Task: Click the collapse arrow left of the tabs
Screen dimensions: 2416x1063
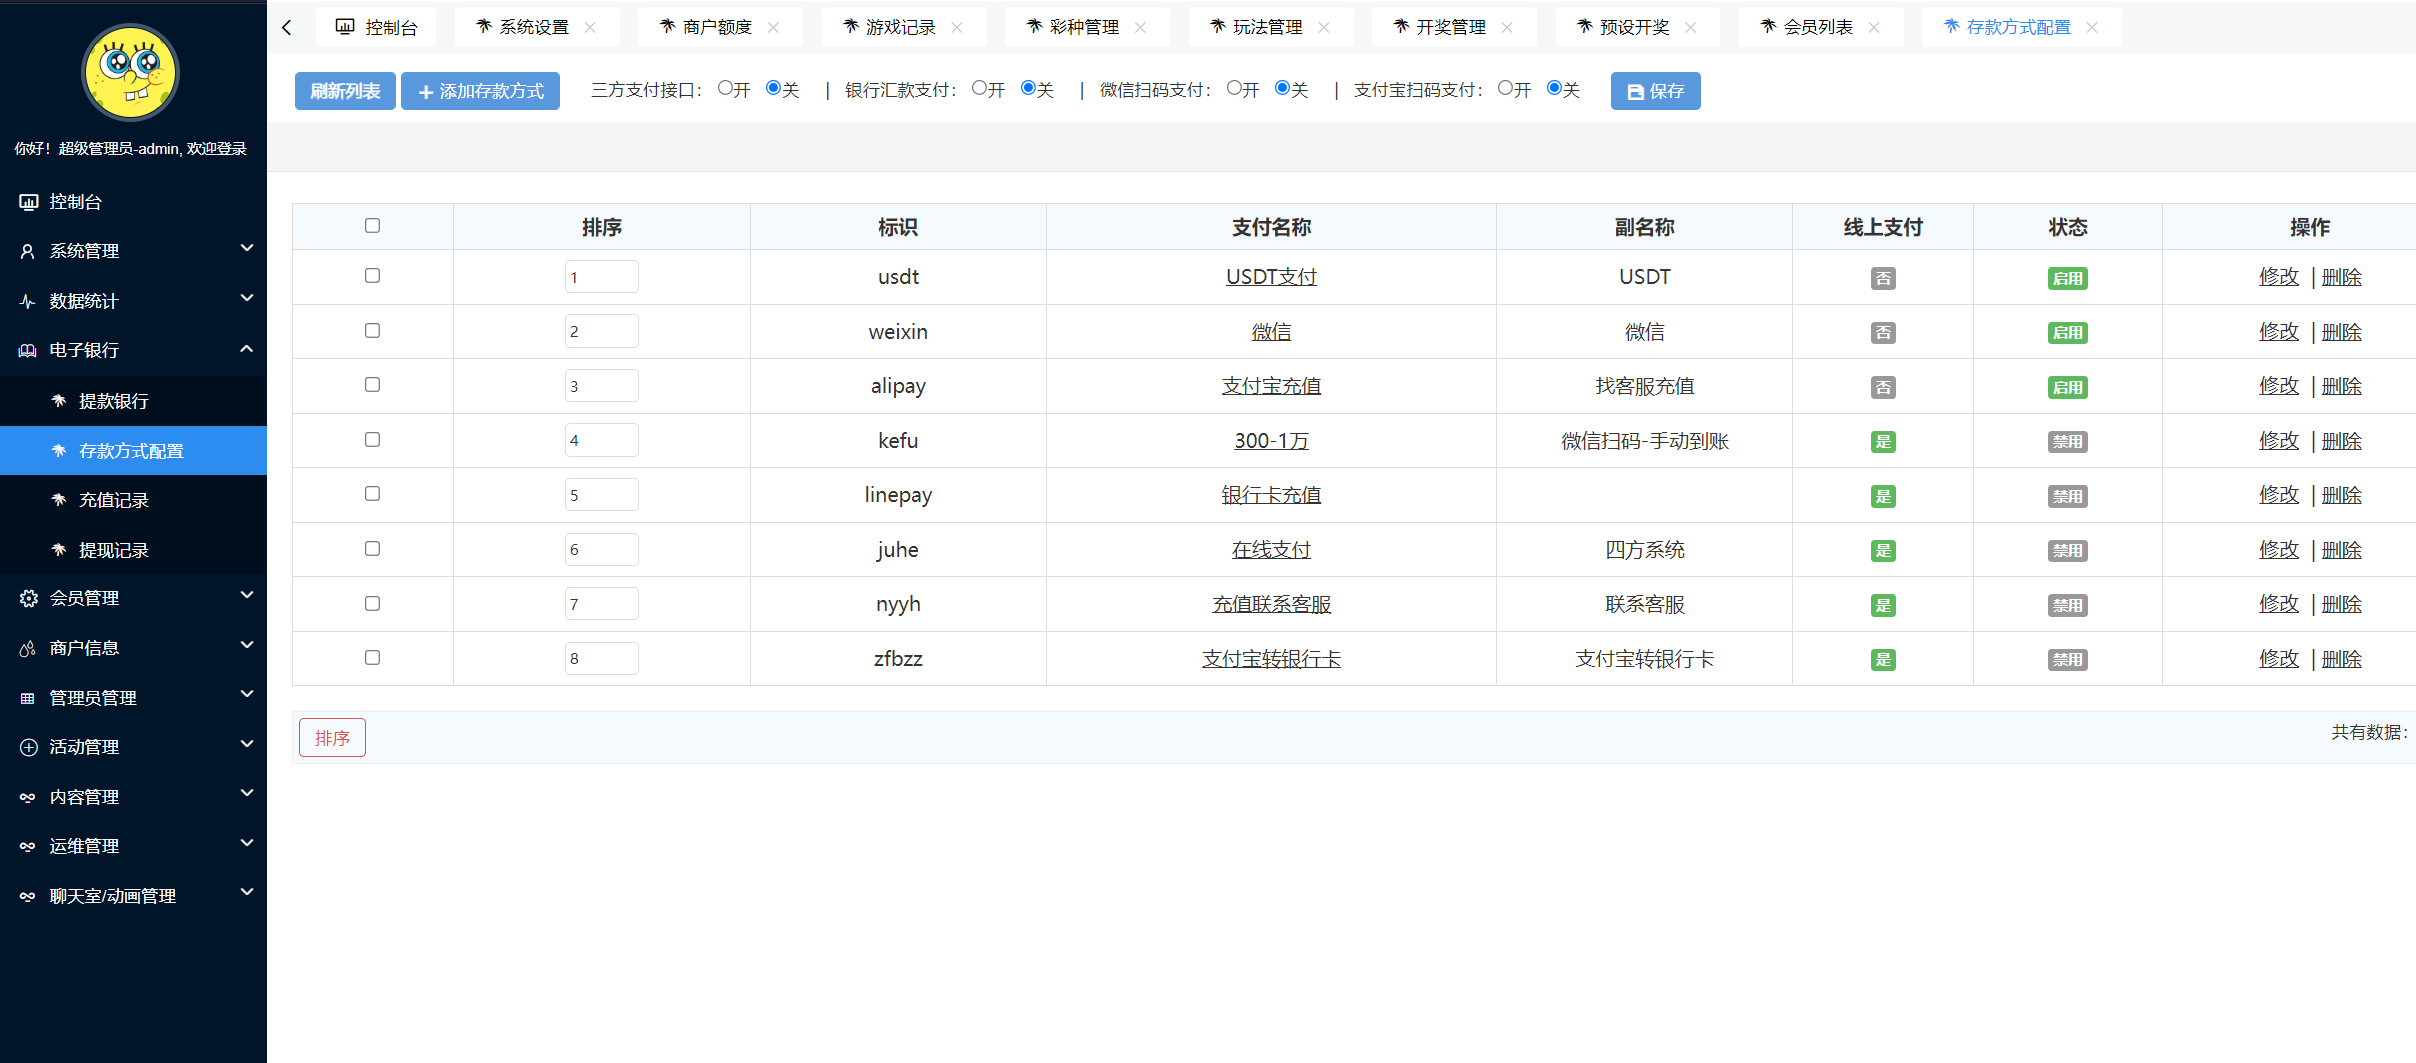Action: click(x=287, y=27)
